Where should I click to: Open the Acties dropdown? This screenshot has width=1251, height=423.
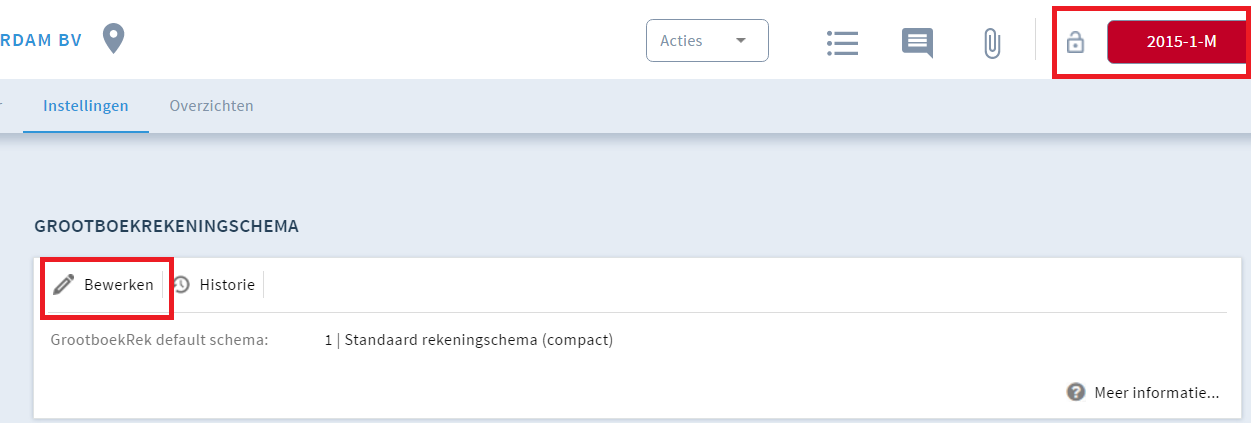[707, 41]
